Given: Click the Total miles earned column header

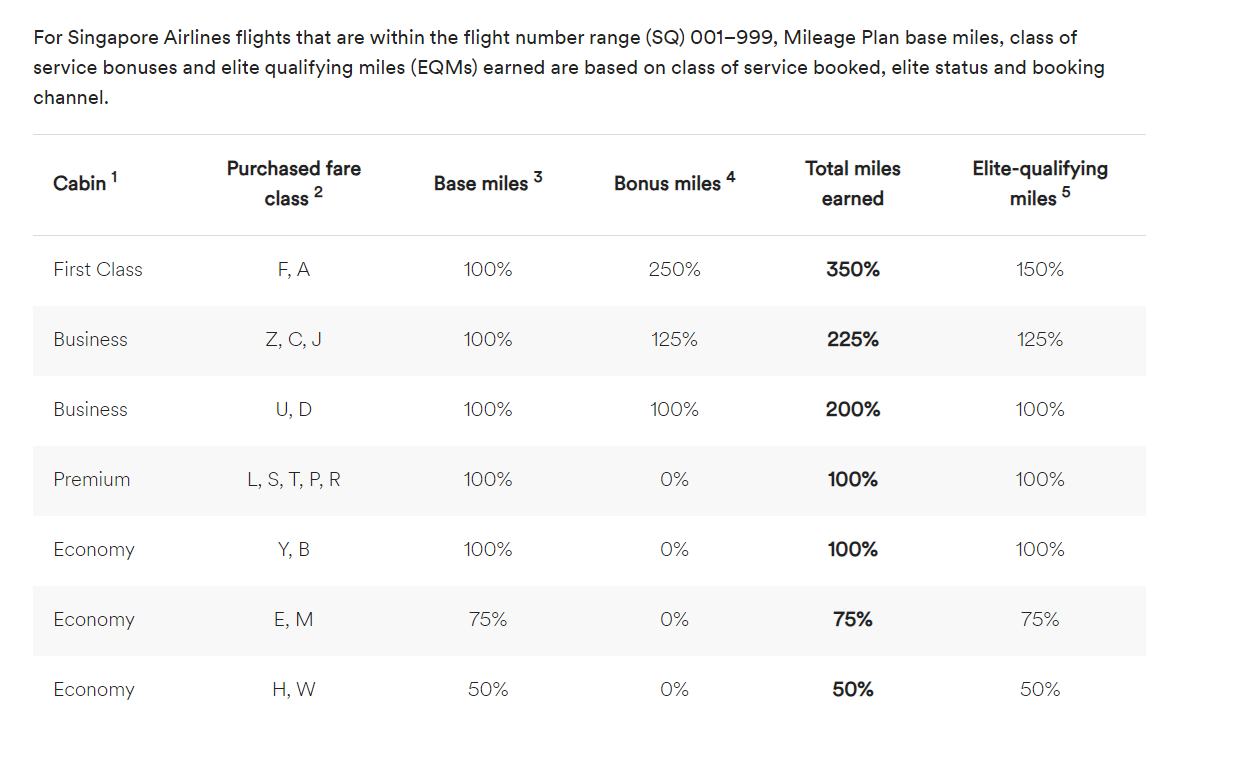Looking at the screenshot, I should (x=852, y=184).
